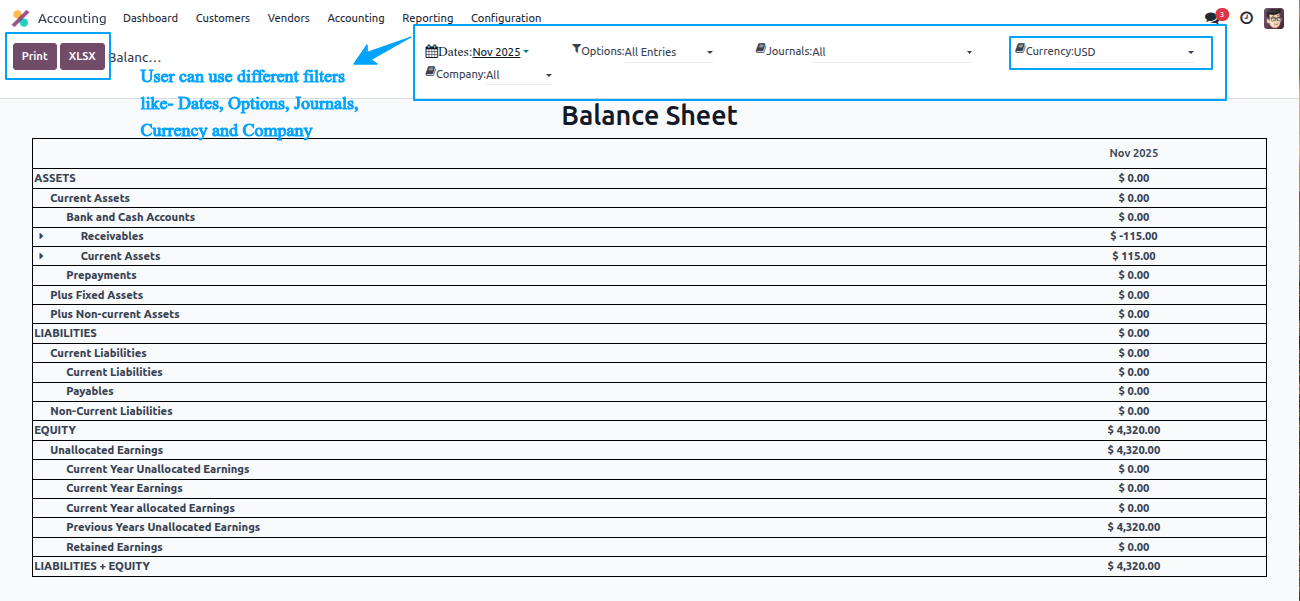Click the Balanc... breadcrumb text
Screen dimensions: 1300x601
click(x=134, y=58)
